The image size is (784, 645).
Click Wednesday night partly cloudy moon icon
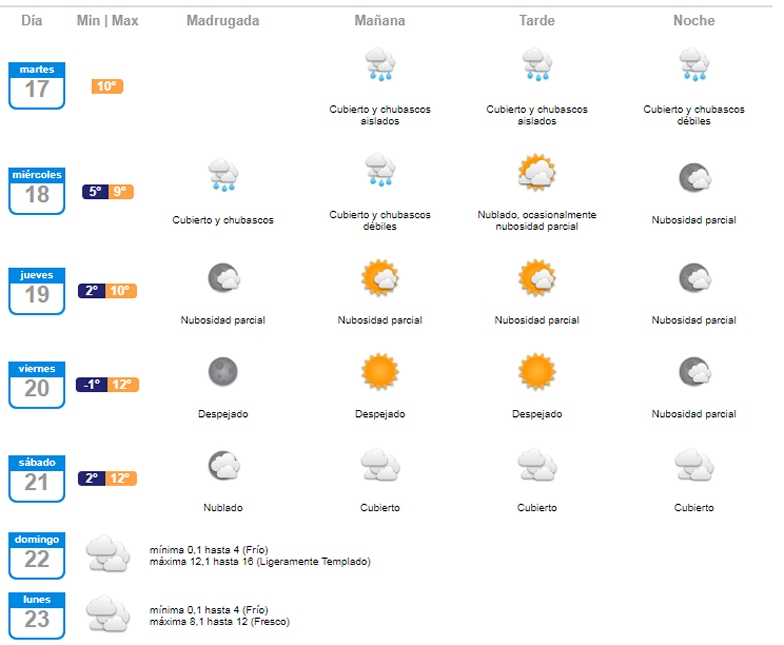pos(693,179)
